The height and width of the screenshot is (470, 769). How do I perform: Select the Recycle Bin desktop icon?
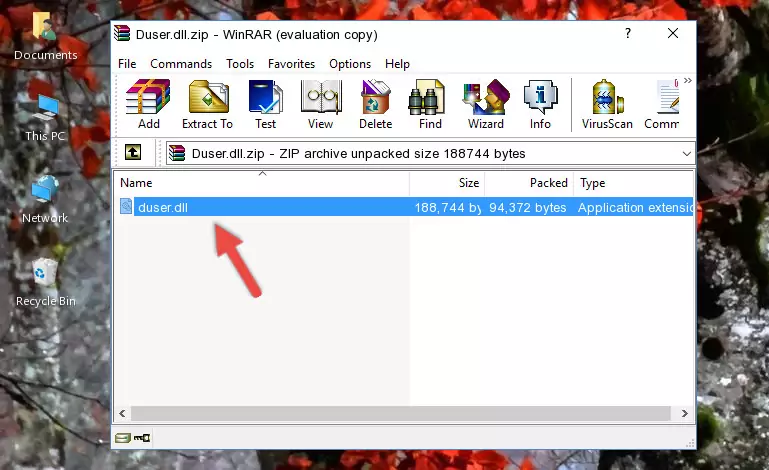(46, 283)
